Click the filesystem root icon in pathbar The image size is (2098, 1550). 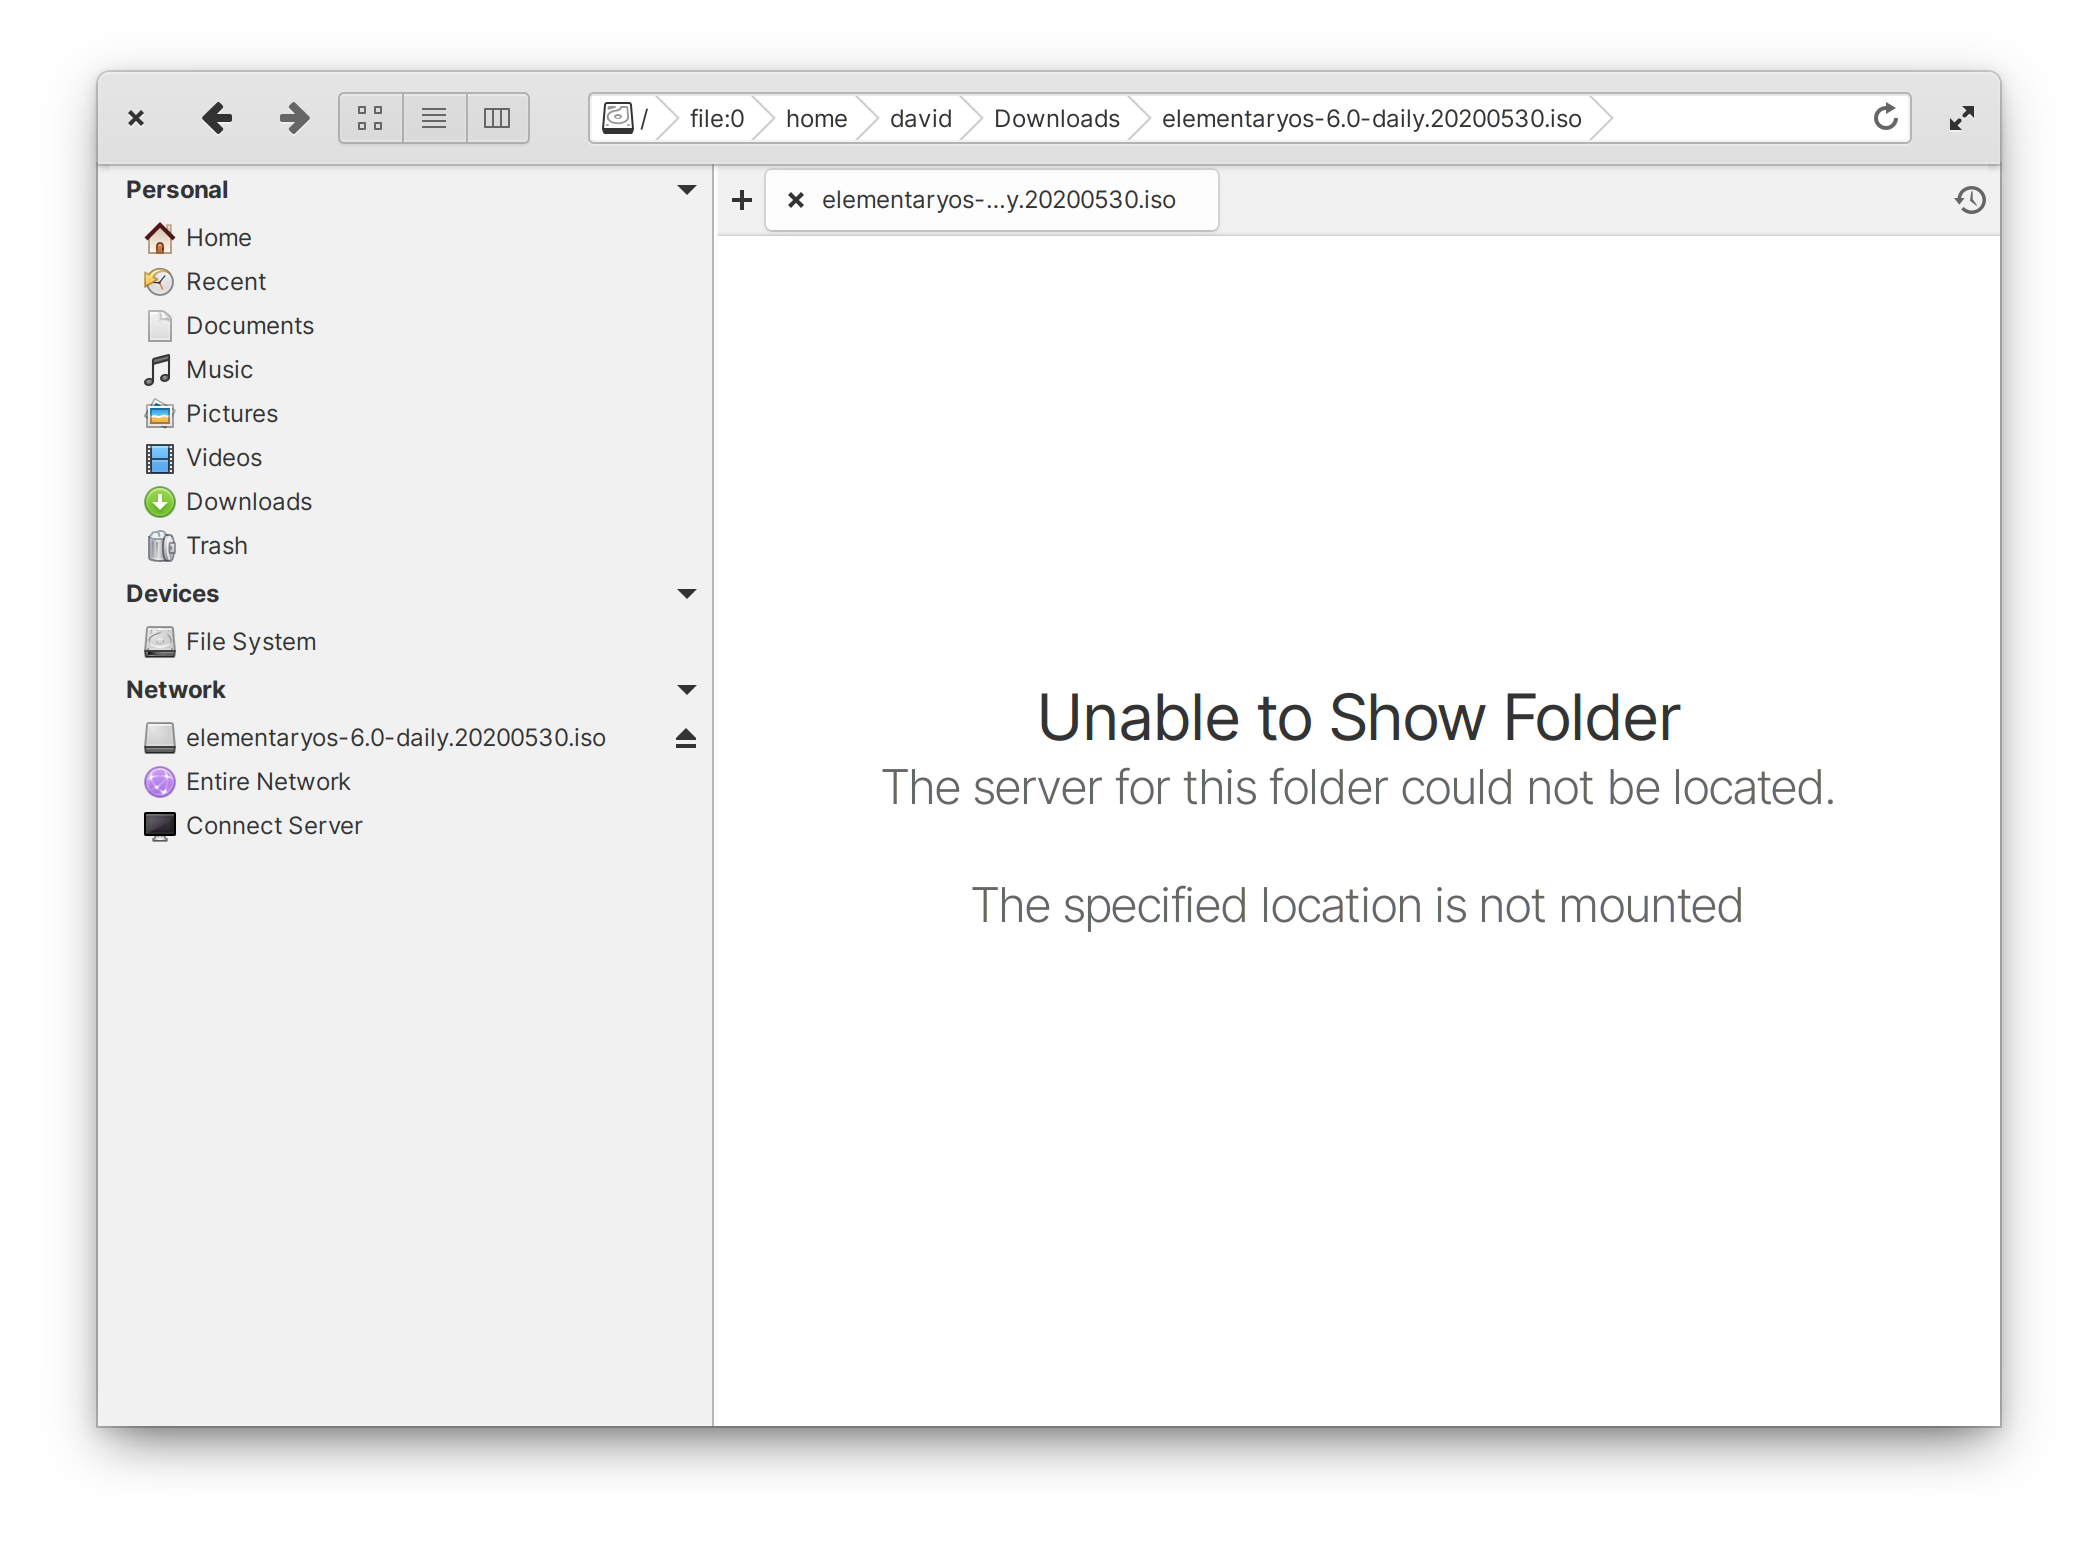tap(619, 118)
